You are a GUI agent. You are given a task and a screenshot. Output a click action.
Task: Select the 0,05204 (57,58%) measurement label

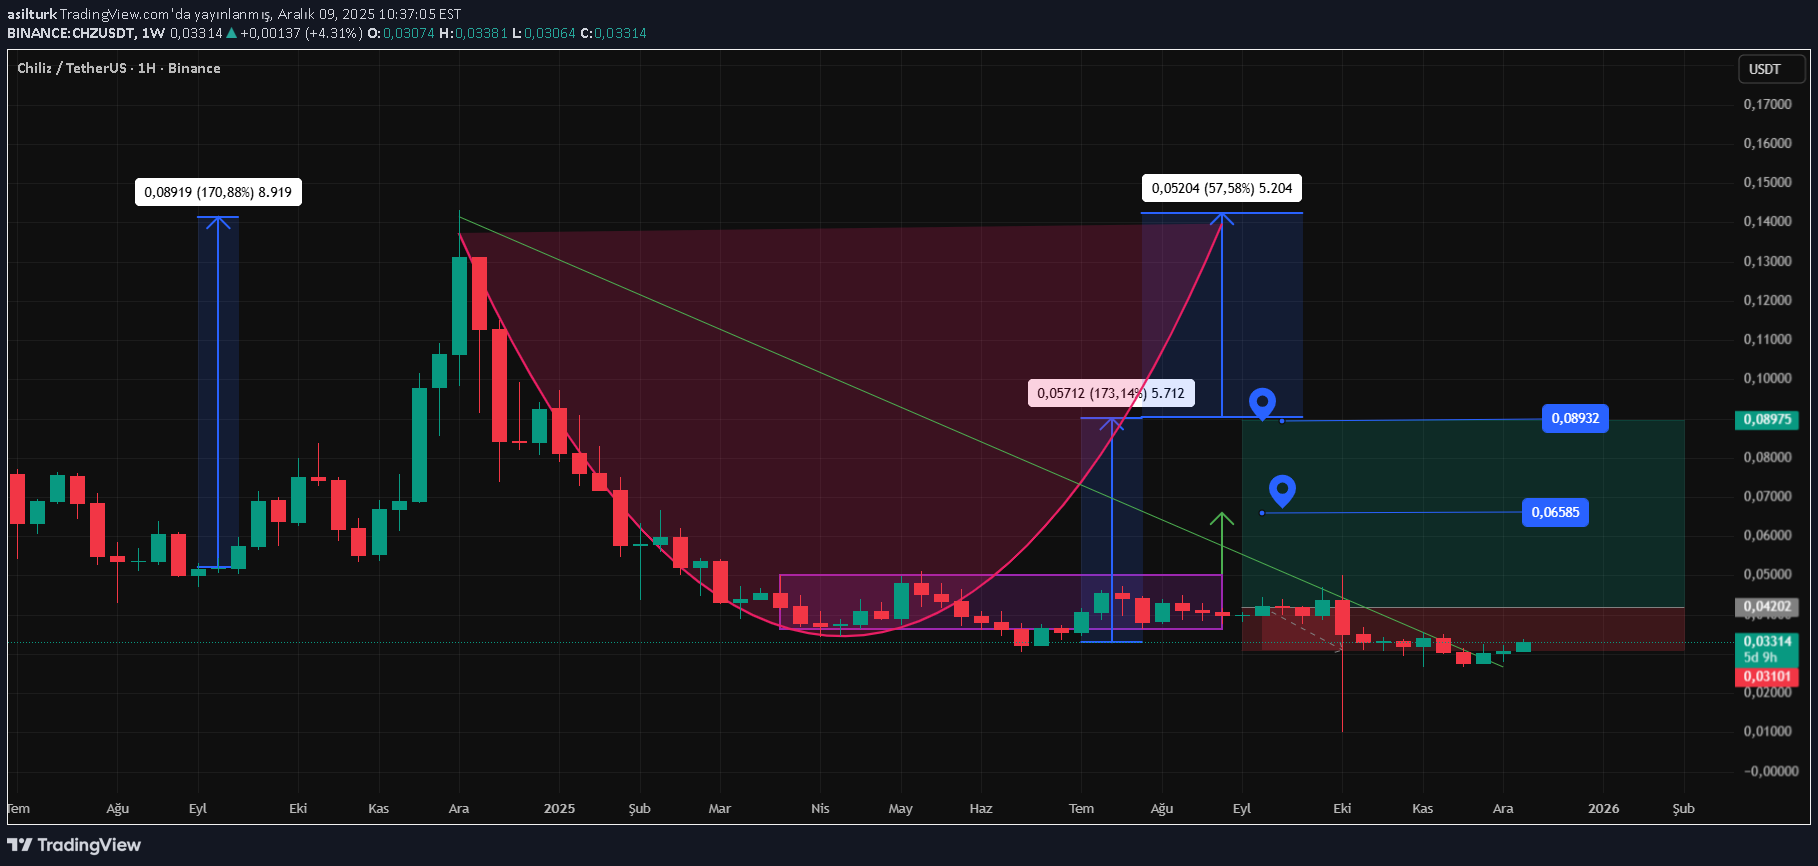[1221, 188]
